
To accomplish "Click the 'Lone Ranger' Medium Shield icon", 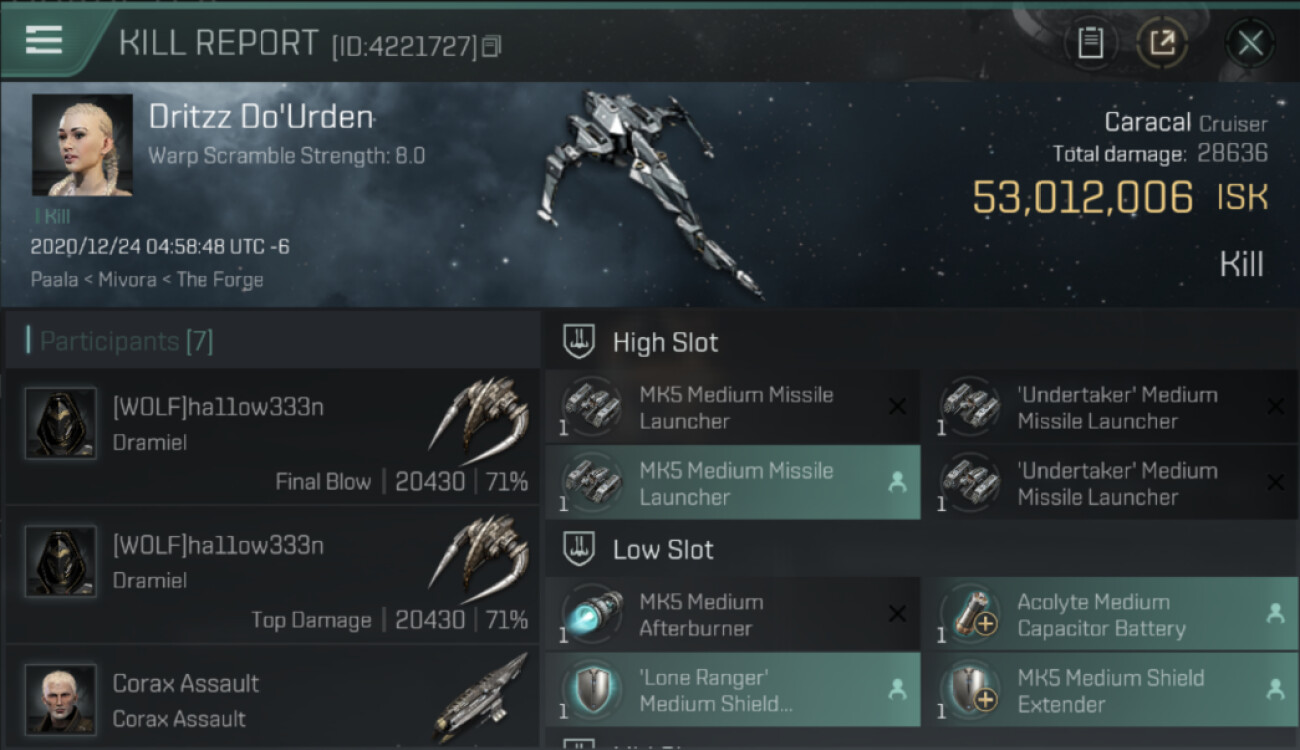I will tap(592, 690).
